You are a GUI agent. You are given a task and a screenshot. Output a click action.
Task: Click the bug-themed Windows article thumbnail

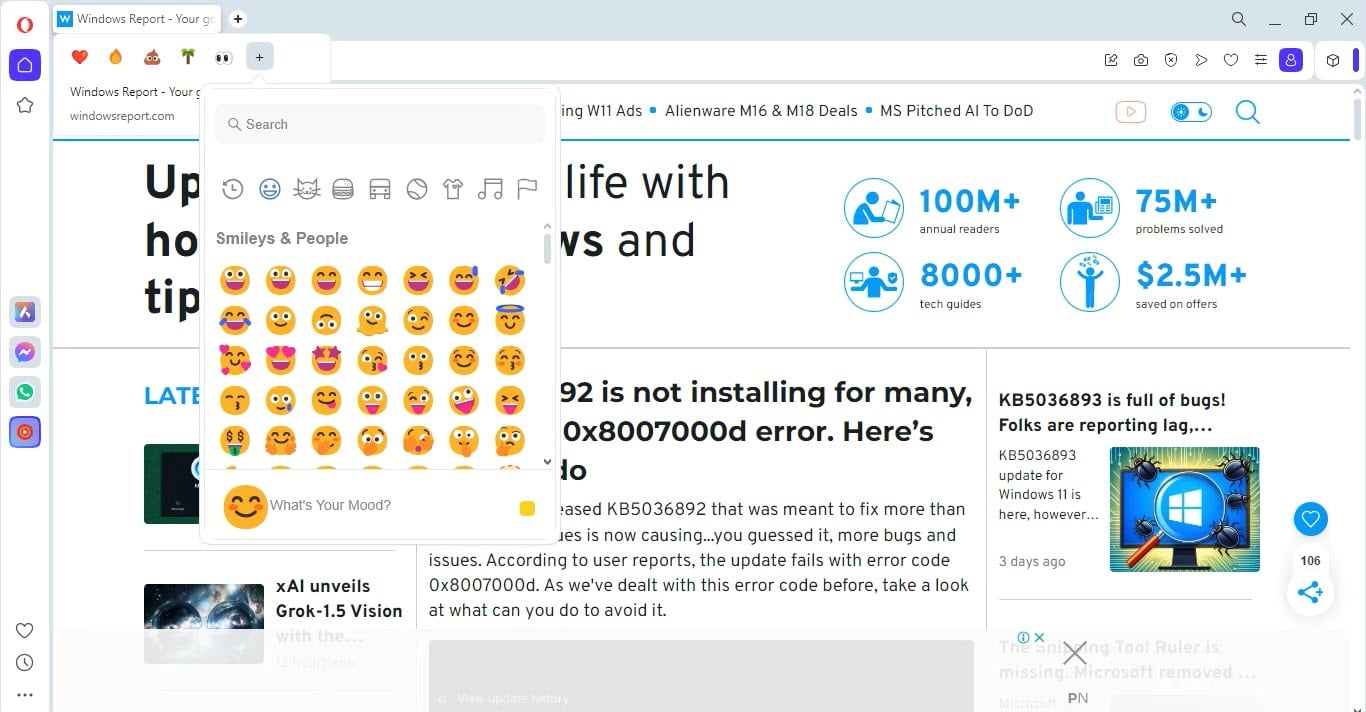coord(1185,509)
